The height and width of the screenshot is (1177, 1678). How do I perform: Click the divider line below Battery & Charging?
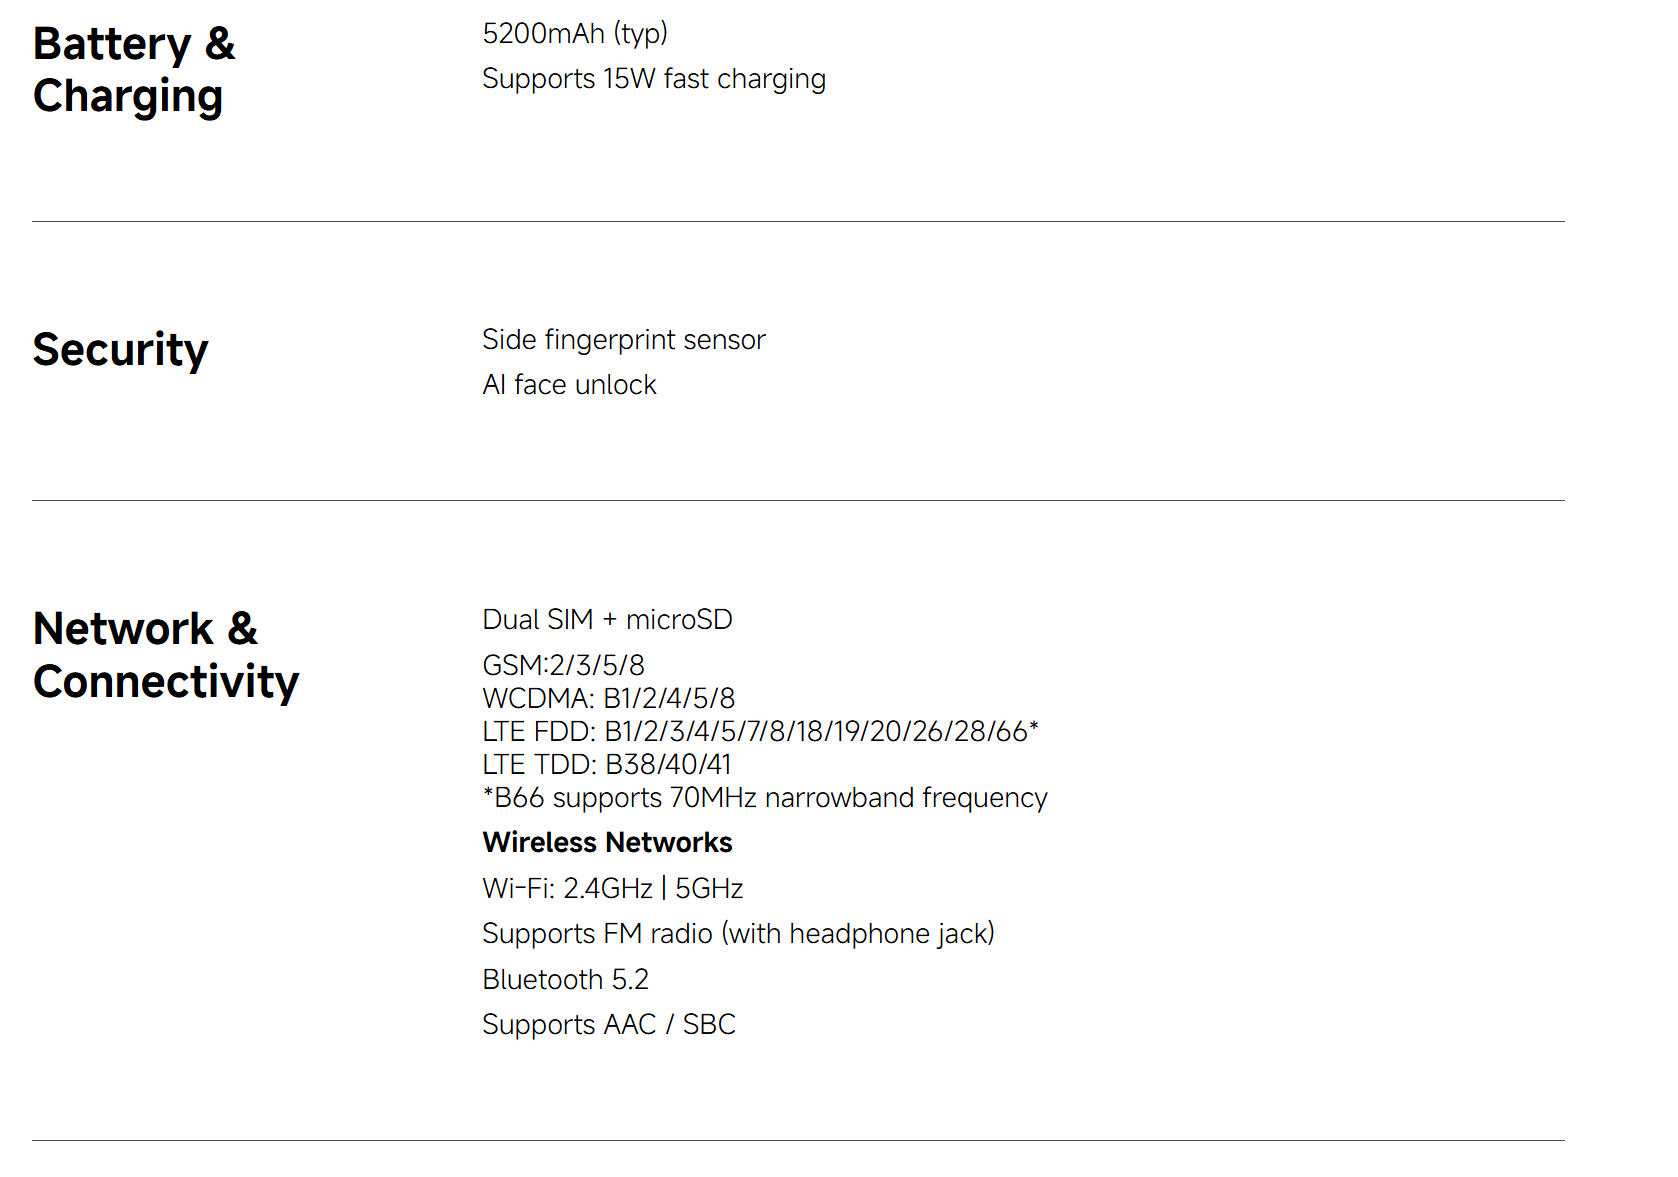pyautogui.click(x=798, y=222)
